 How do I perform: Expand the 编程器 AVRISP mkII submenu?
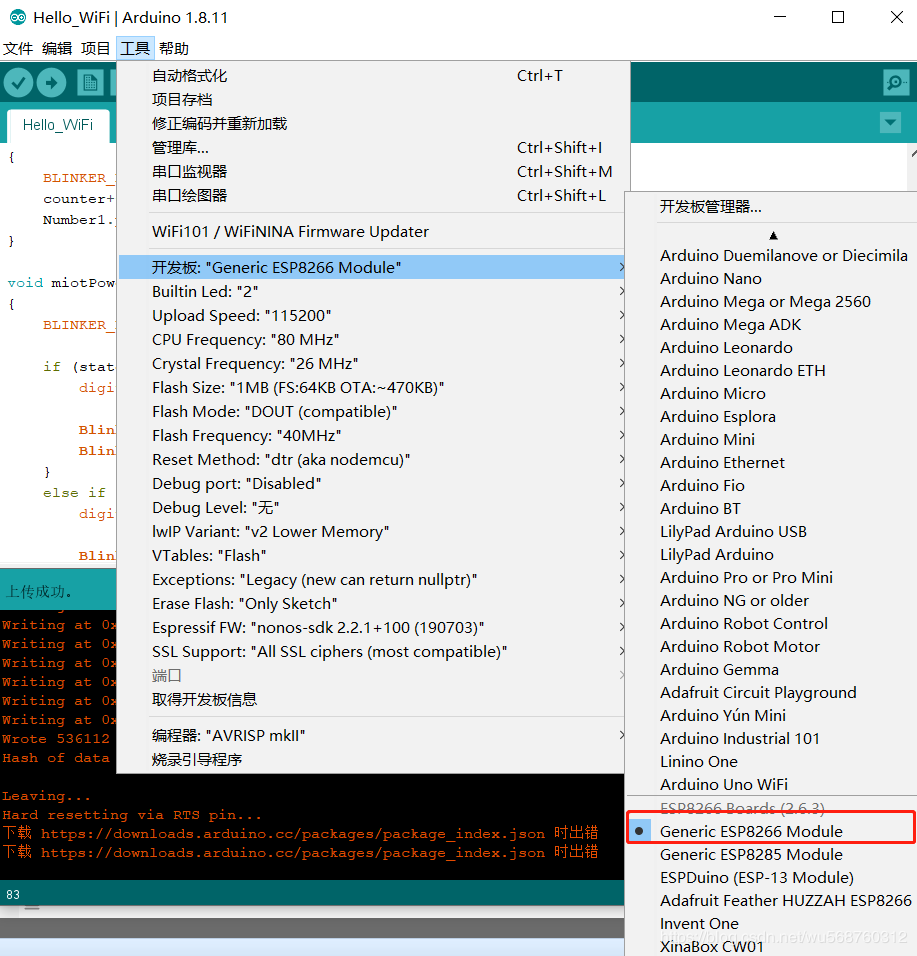coord(371,735)
